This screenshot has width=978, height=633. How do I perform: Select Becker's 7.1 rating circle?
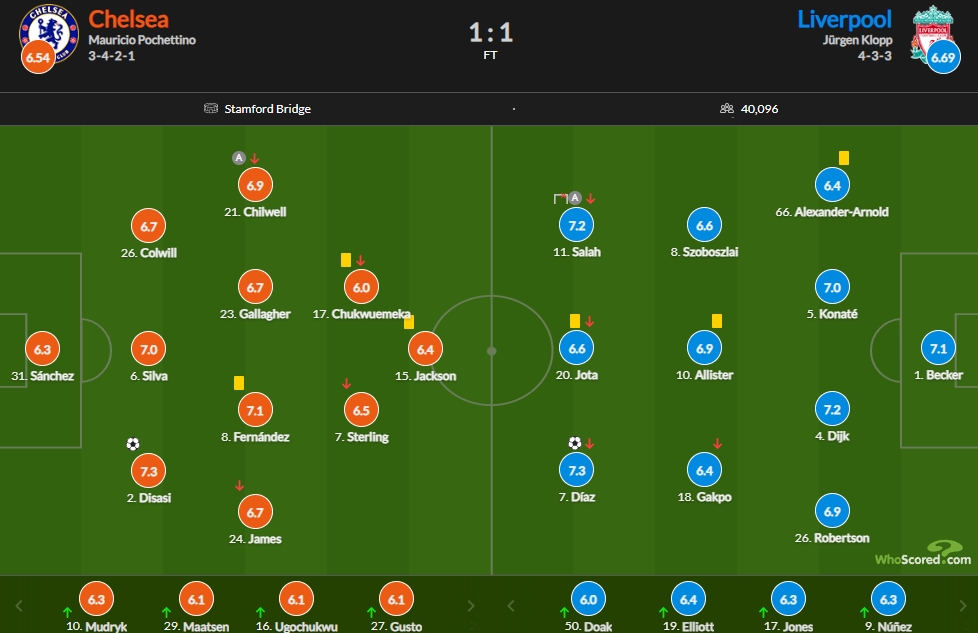pos(938,349)
